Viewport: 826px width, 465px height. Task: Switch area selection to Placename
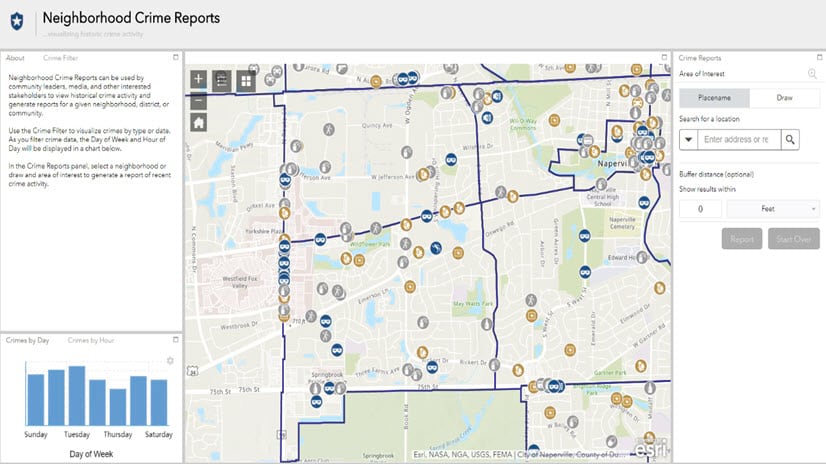click(x=714, y=98)
